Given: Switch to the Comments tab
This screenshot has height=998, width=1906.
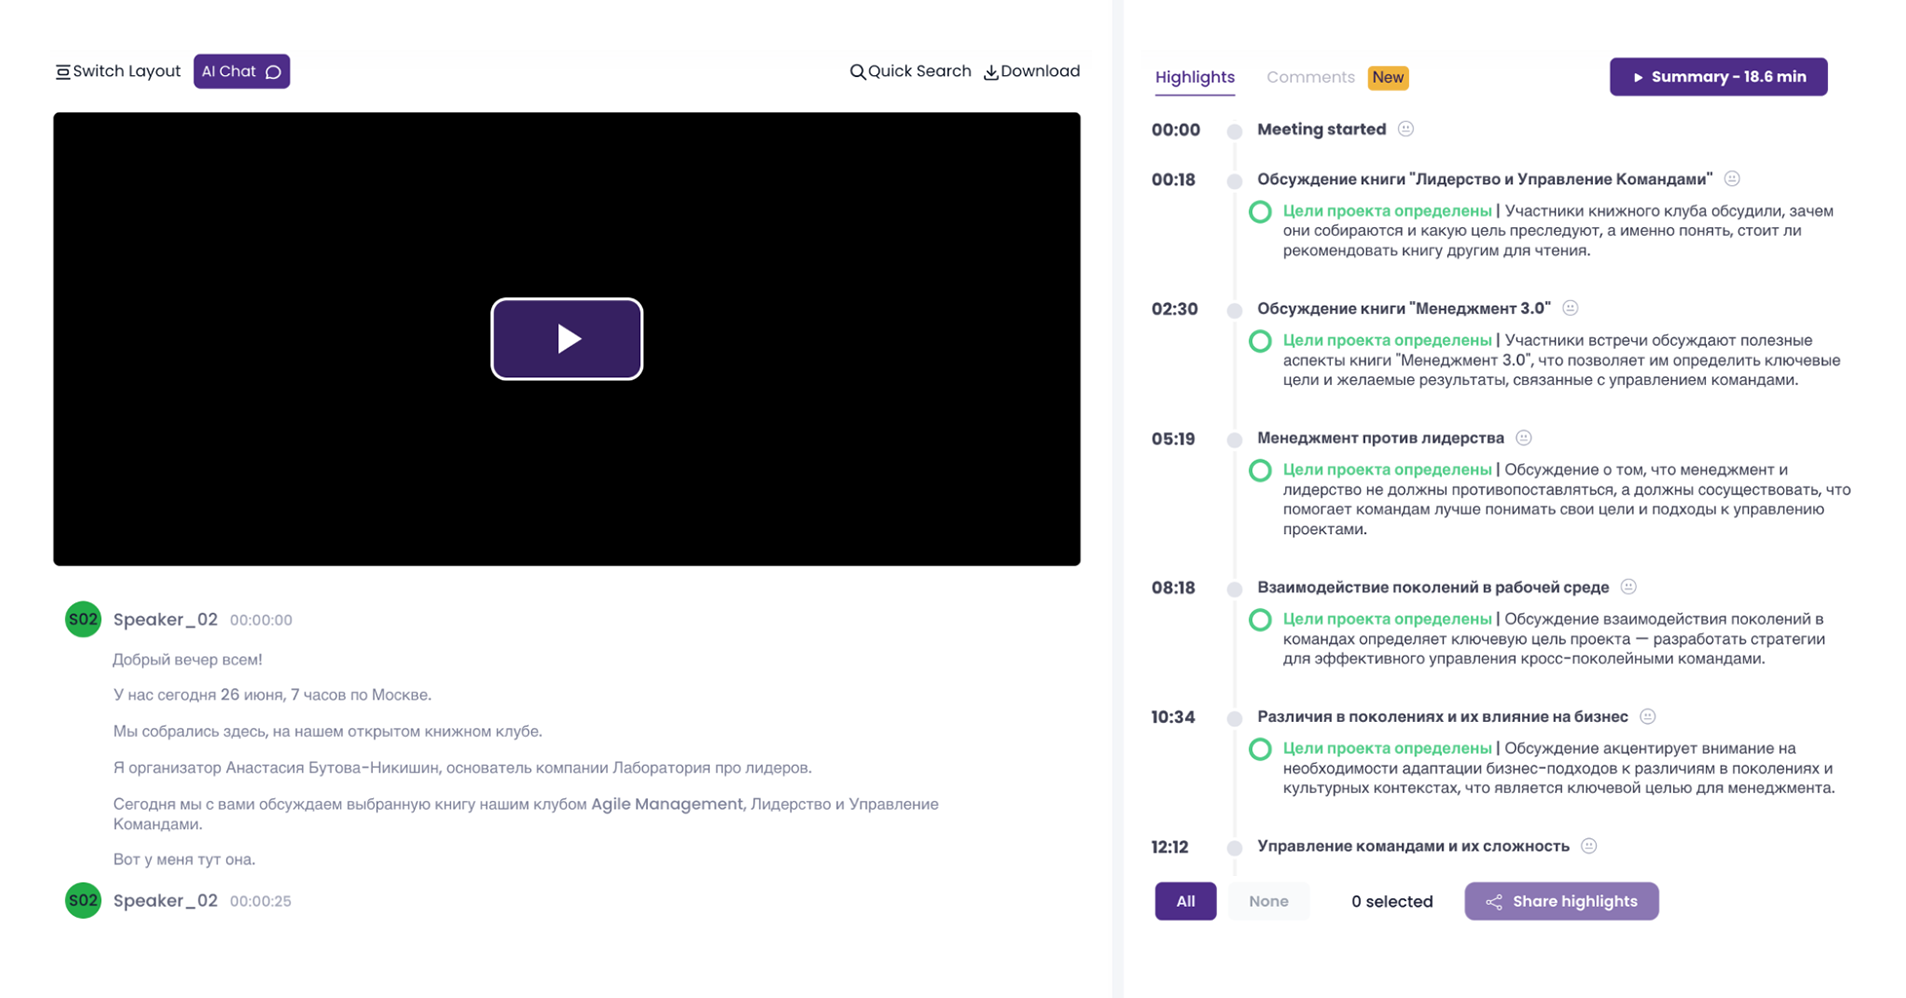Looking at the screenshot, I should (x=1310, y=77).
